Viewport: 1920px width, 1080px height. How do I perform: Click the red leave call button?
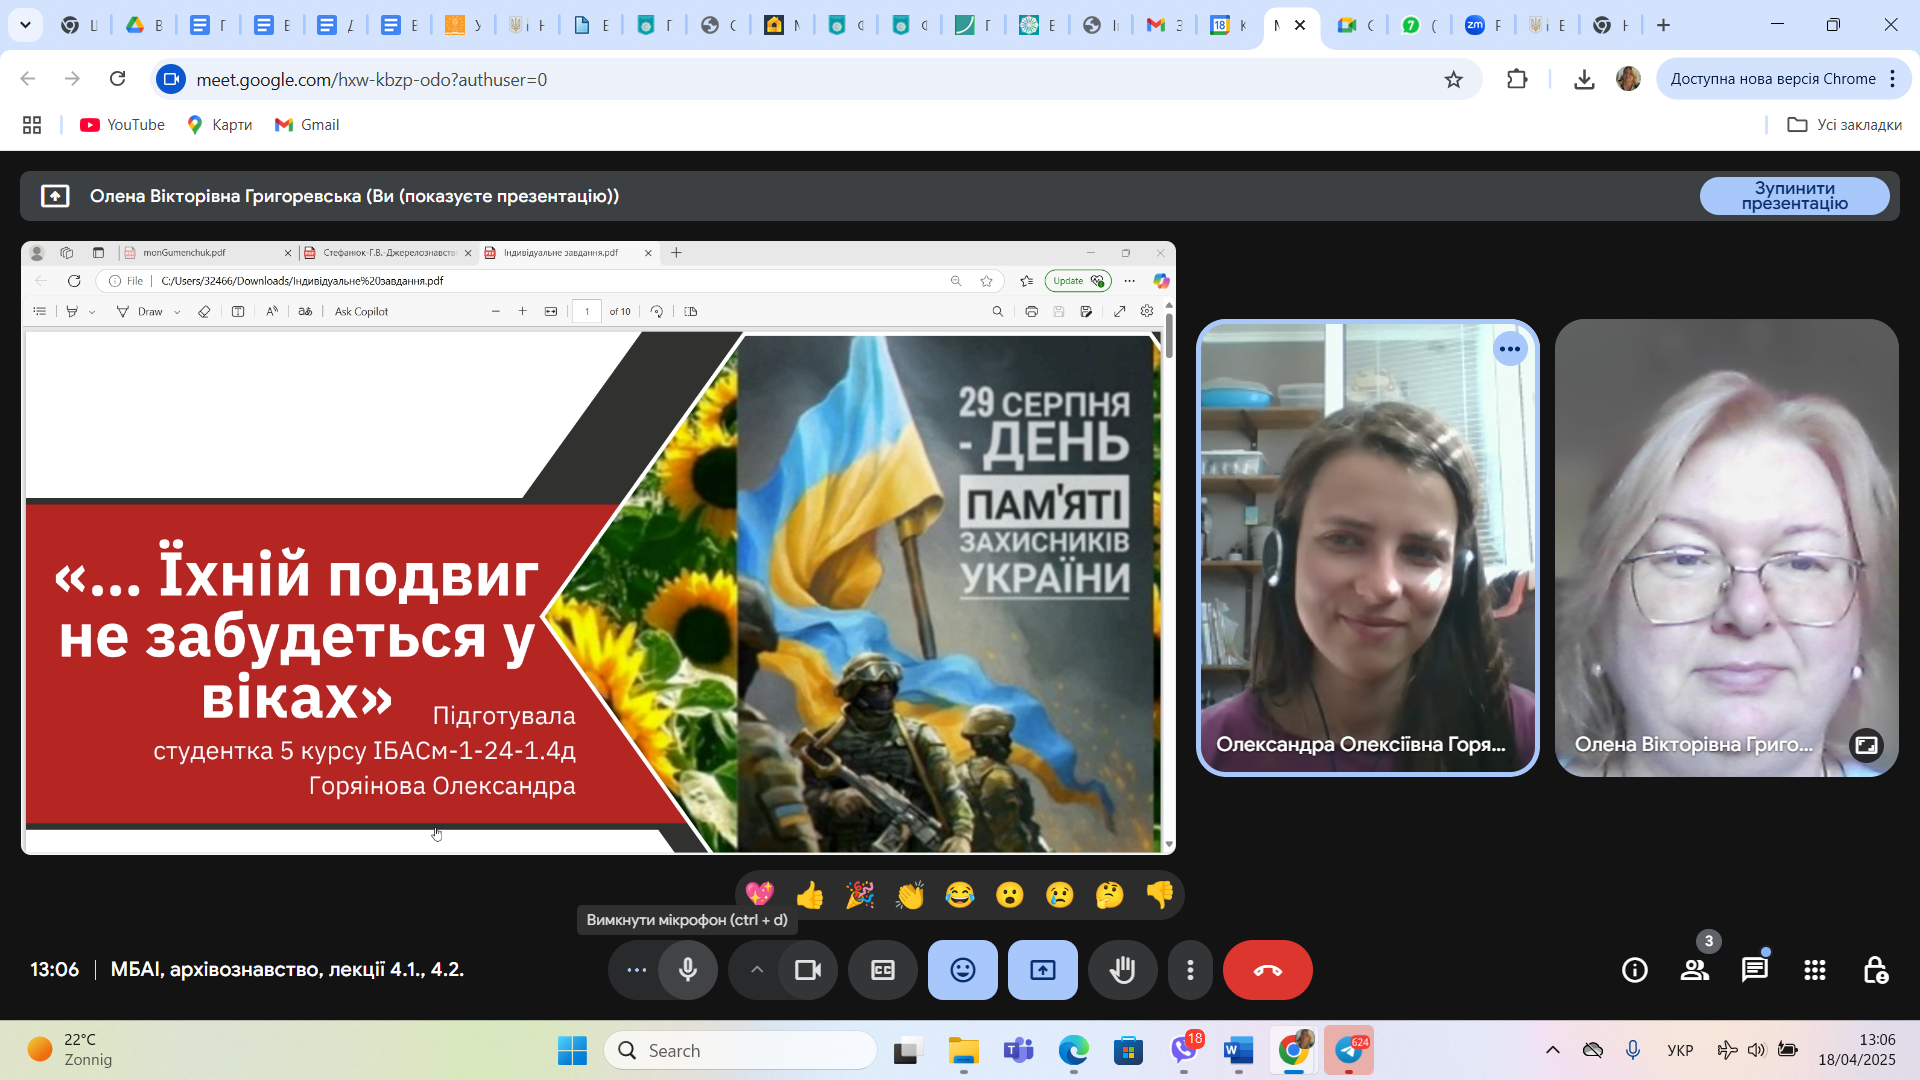pos(1267,970)
